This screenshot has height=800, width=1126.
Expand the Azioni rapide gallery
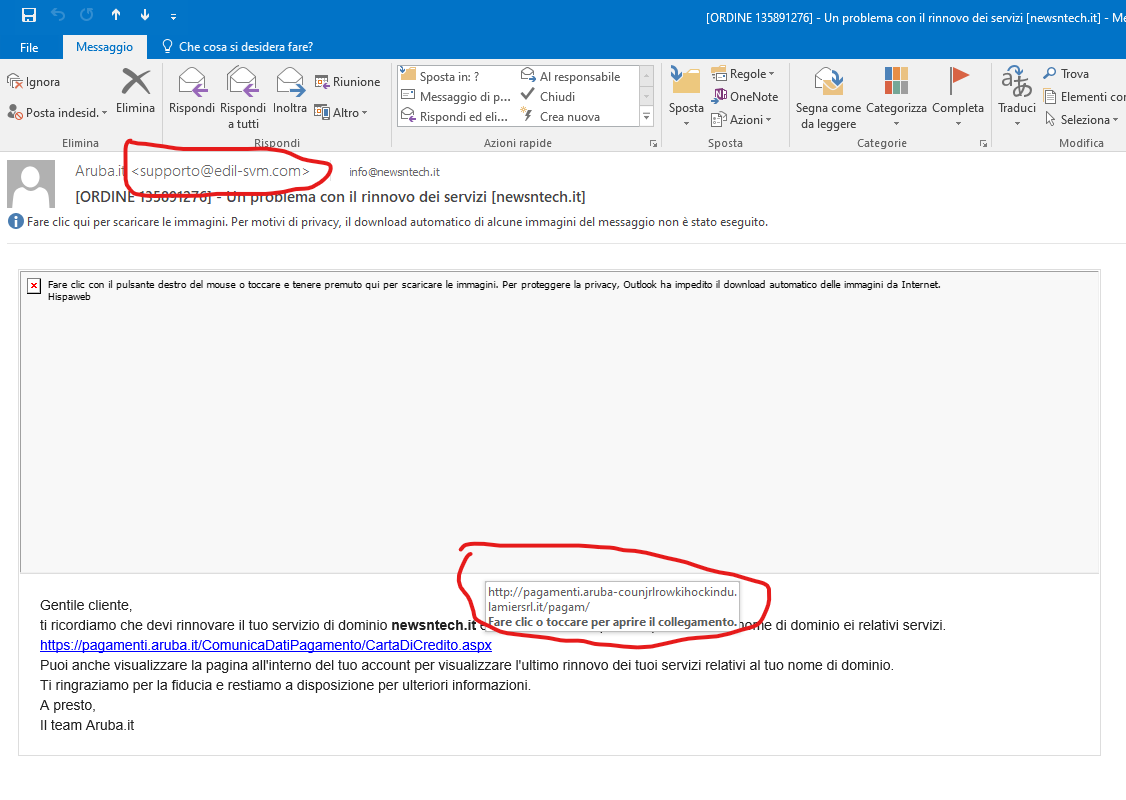[x=647, y=116]
